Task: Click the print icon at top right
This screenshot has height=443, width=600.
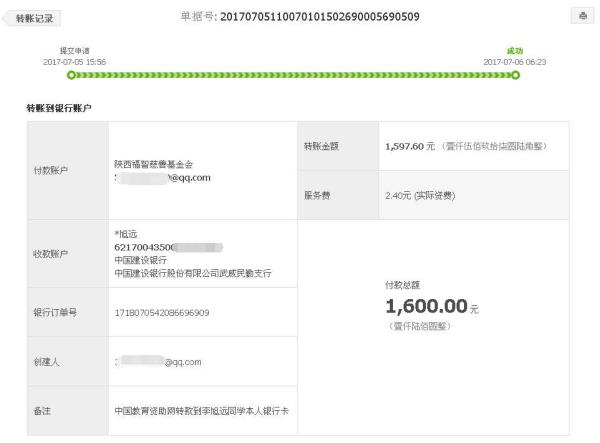Action: pos(581,17)
